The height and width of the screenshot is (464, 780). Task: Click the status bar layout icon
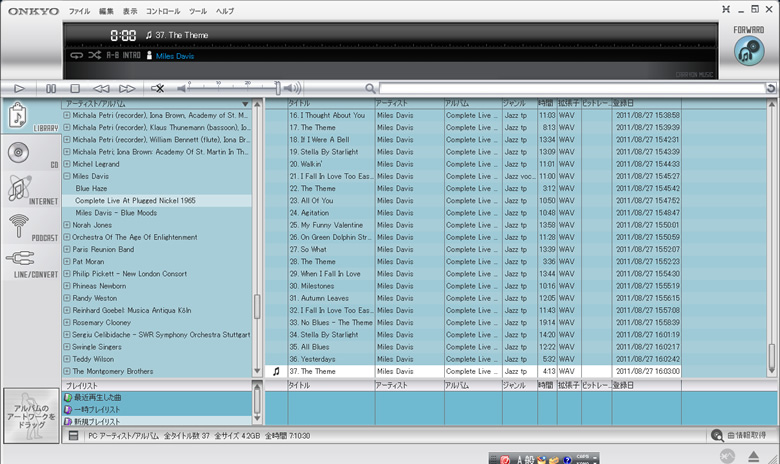74,436
